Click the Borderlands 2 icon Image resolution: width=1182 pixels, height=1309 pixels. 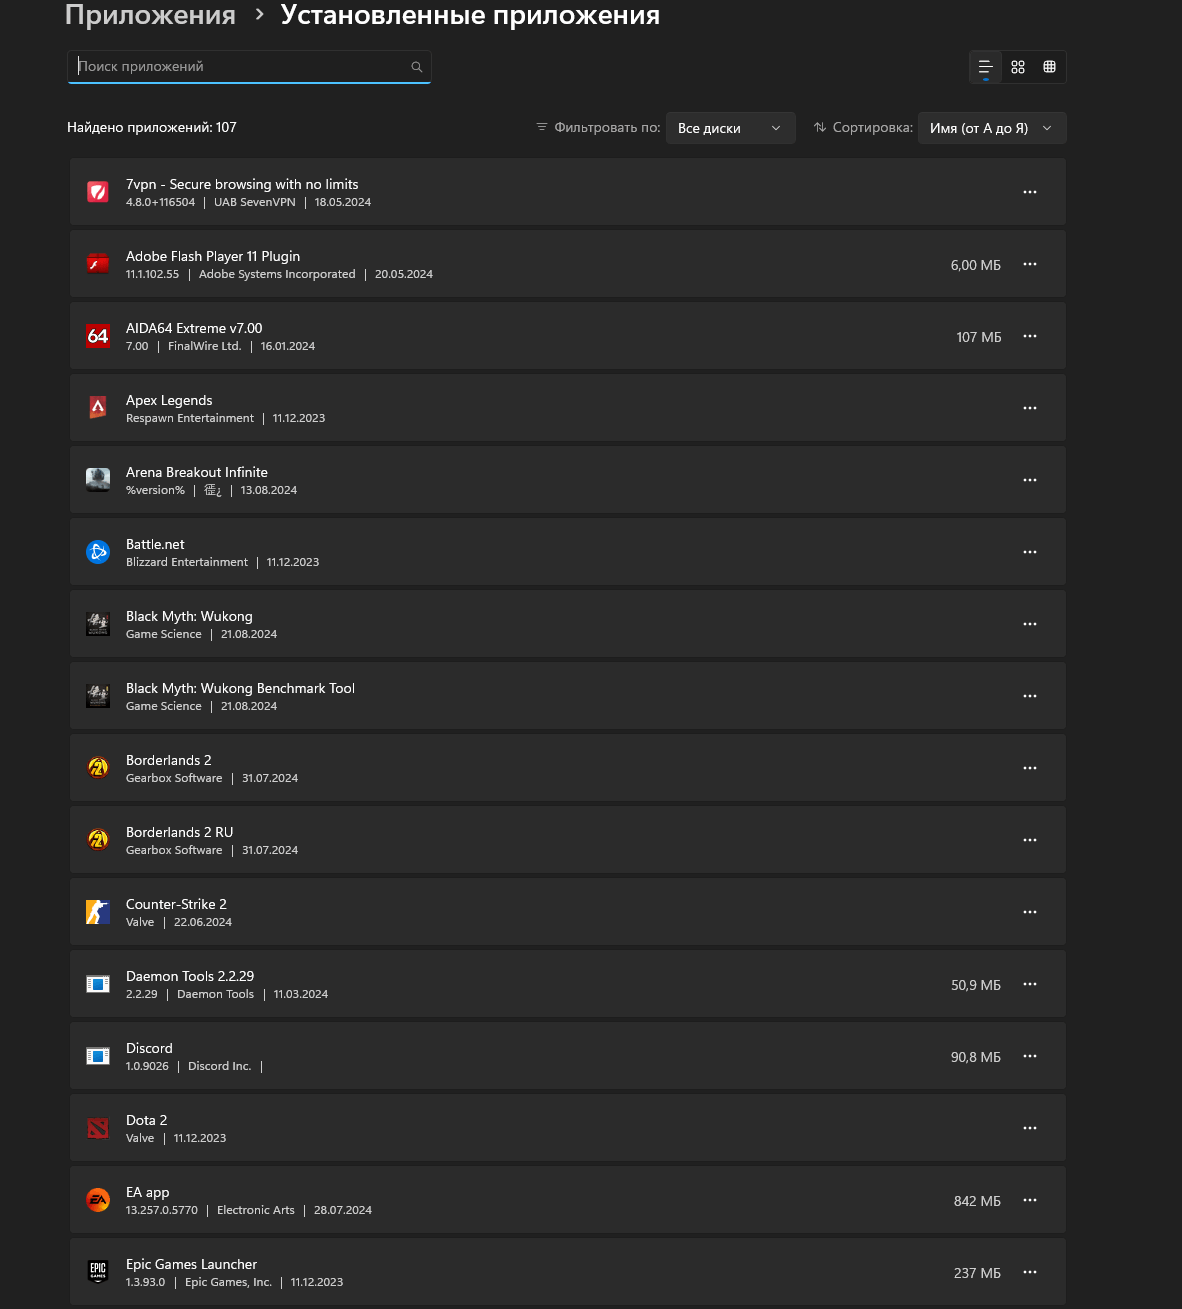point(98,768)
